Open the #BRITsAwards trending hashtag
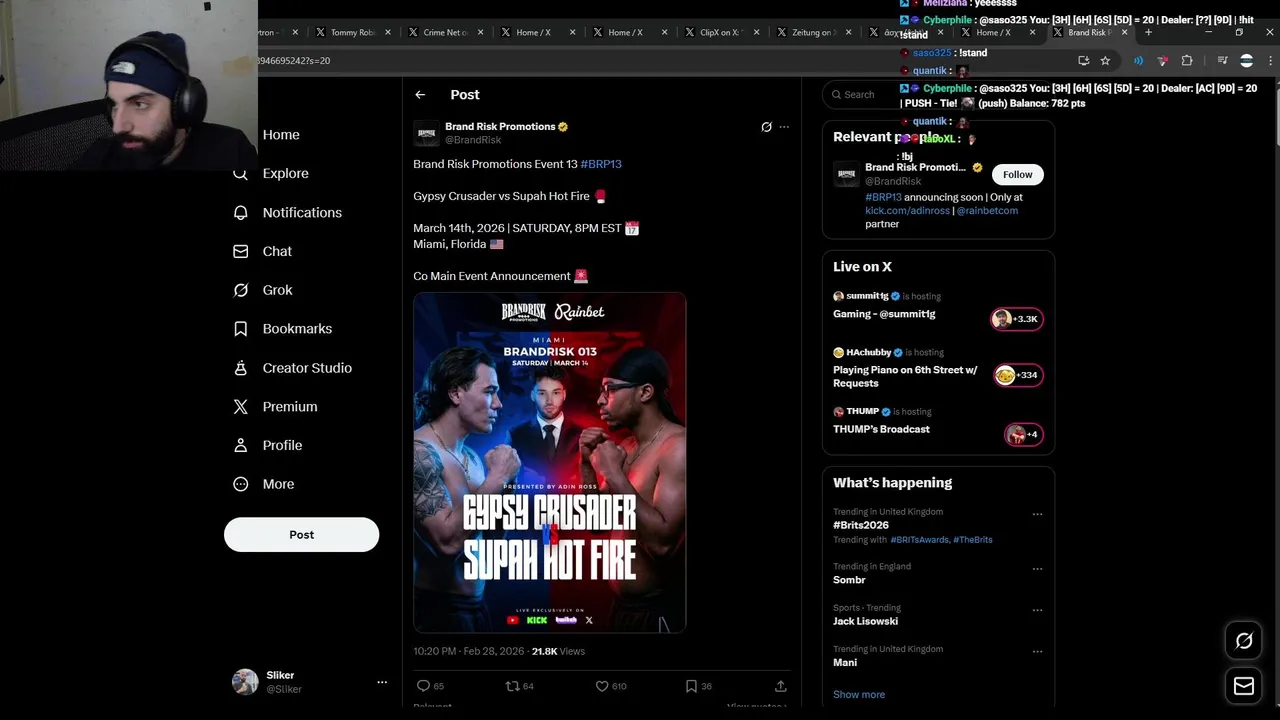 click(x=919, y=540)
